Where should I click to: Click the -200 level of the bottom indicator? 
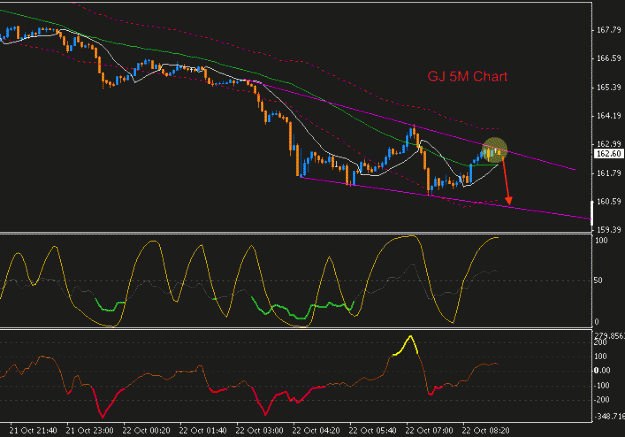point(602,400)
